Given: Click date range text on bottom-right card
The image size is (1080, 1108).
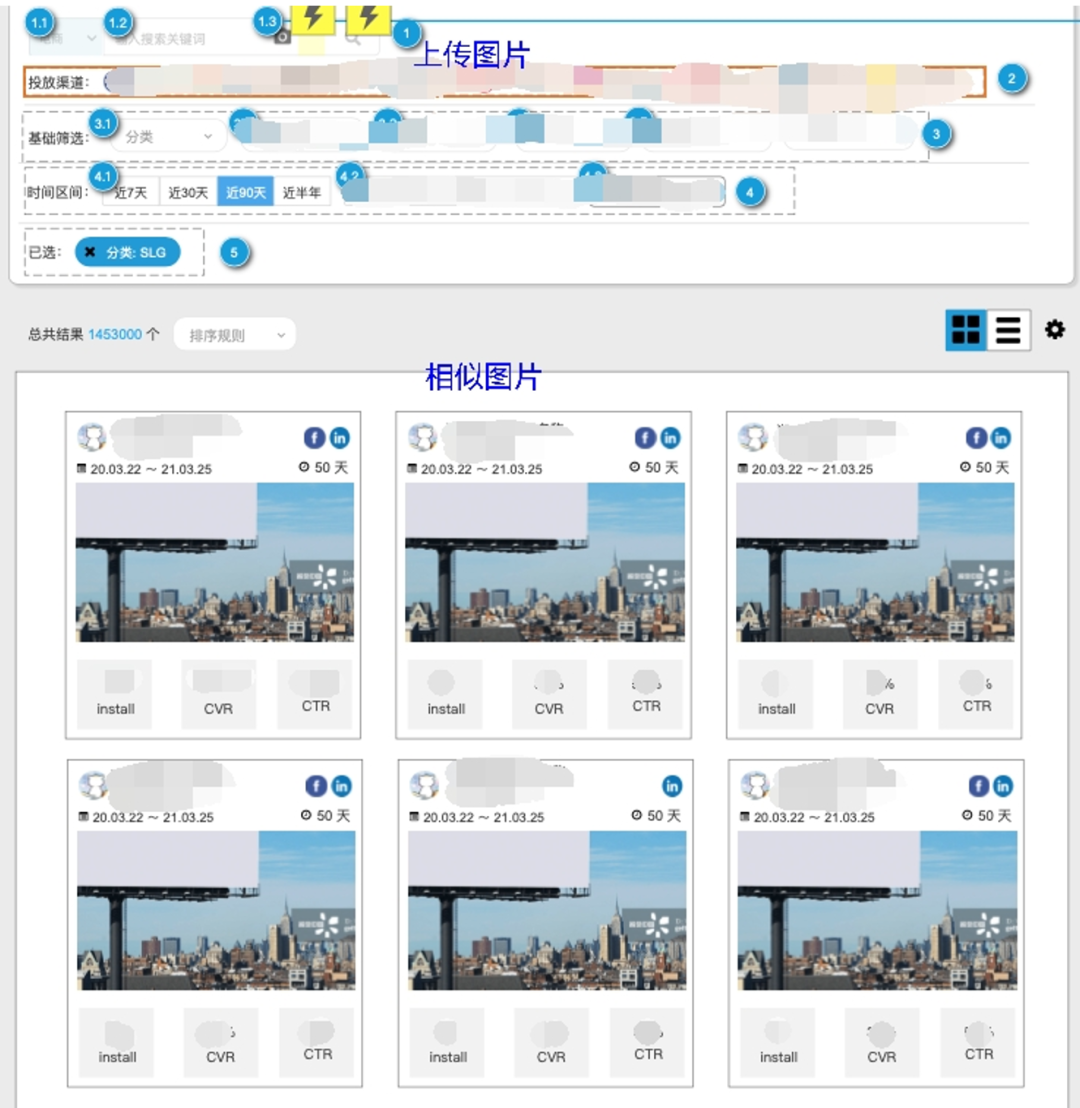Looking at the screenshot, I should point(814,817).
